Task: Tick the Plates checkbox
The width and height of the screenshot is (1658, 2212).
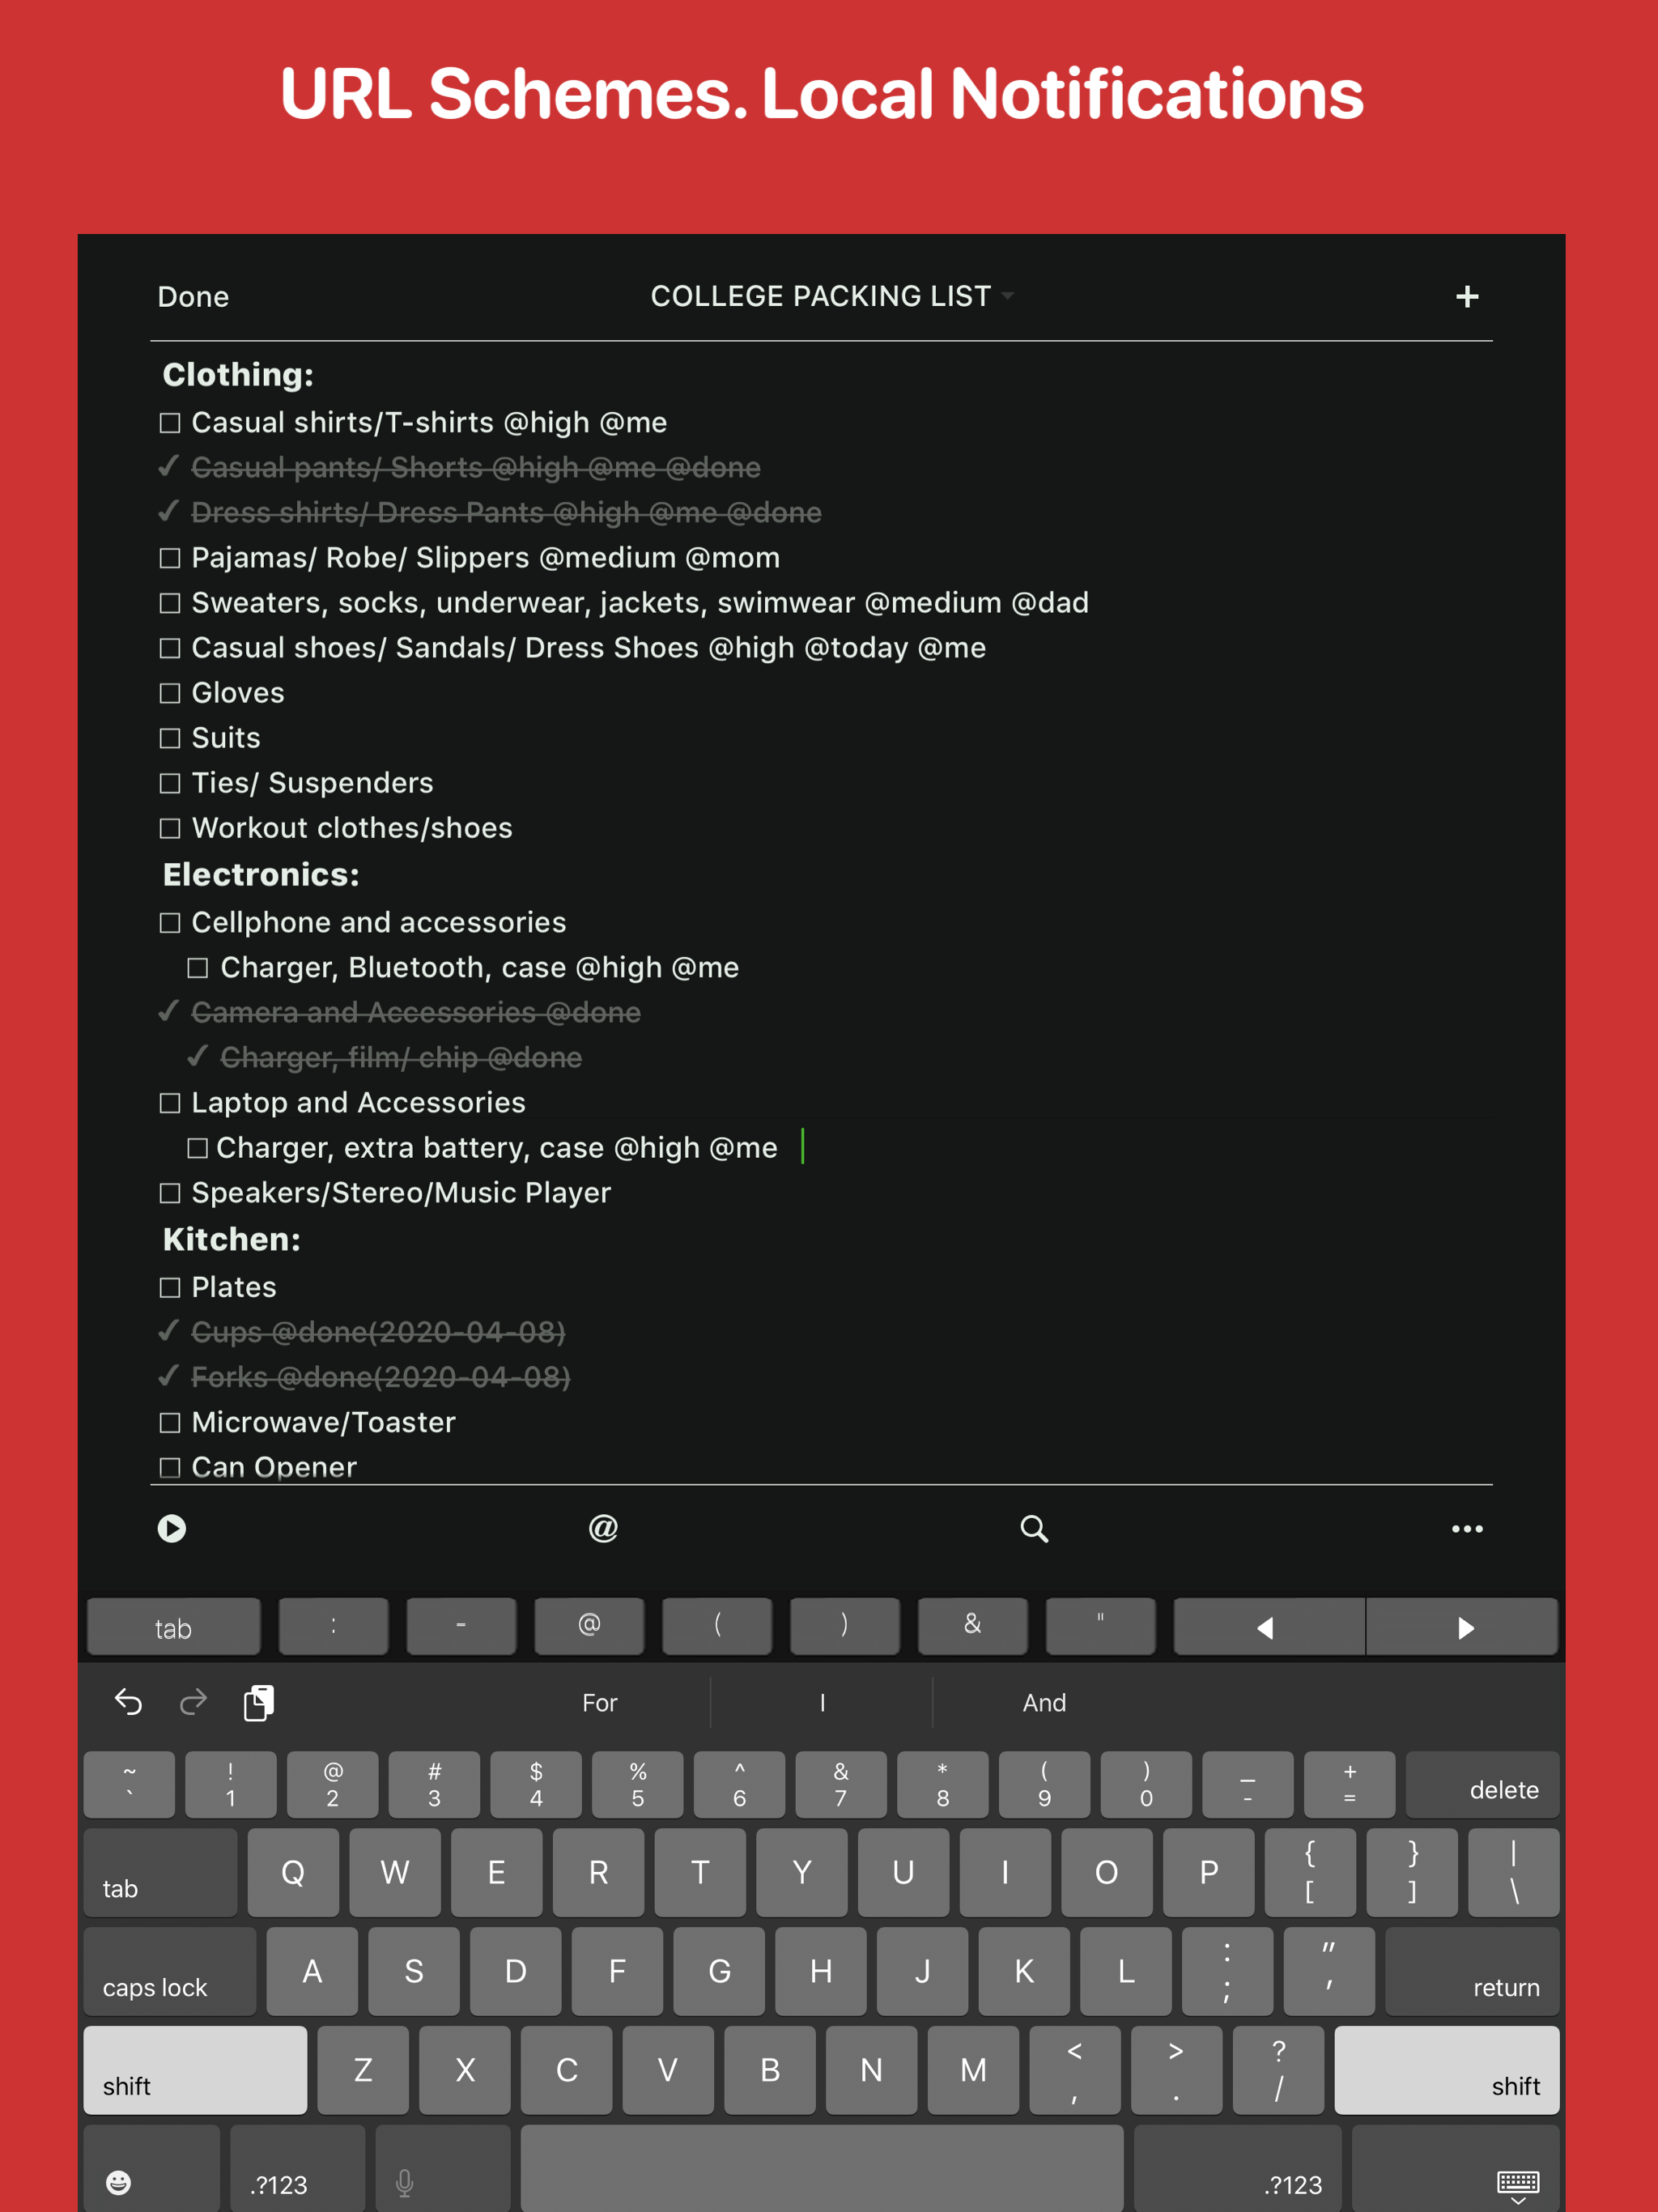Action: click(x=170, y=1287)
